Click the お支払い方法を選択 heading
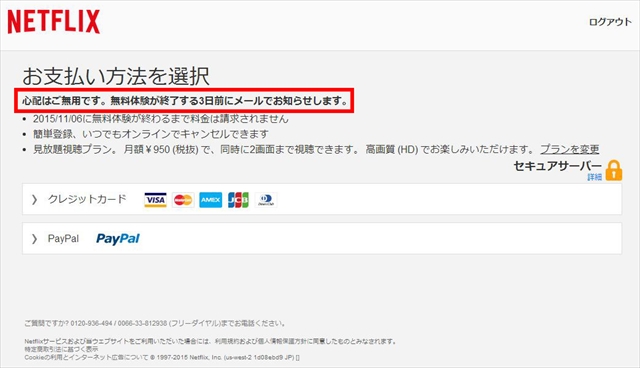 116,76
